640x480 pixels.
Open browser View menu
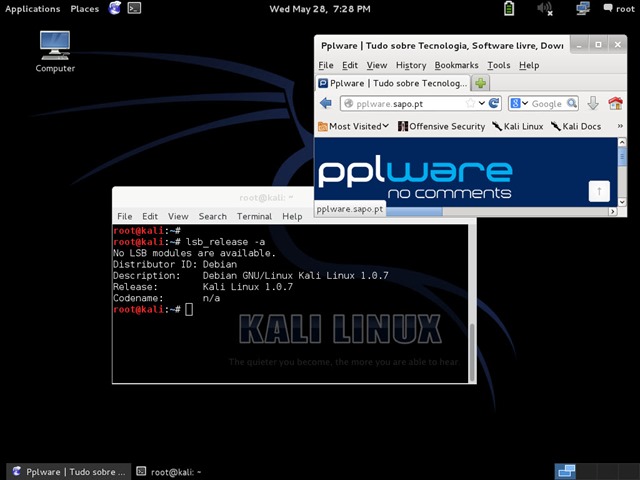tap(376, 65)
